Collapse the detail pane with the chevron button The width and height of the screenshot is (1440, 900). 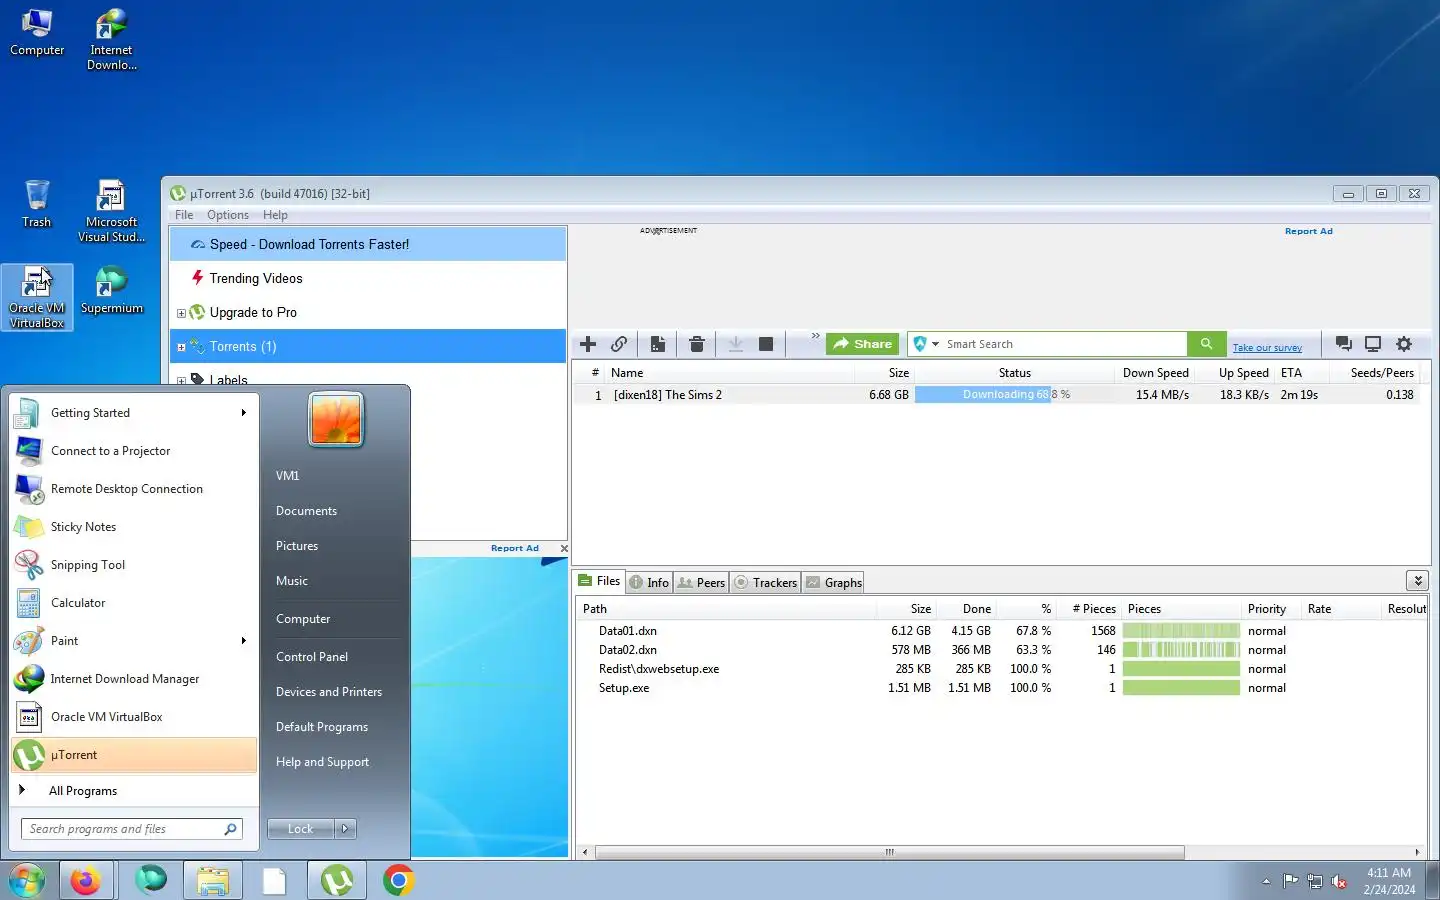1417,581
